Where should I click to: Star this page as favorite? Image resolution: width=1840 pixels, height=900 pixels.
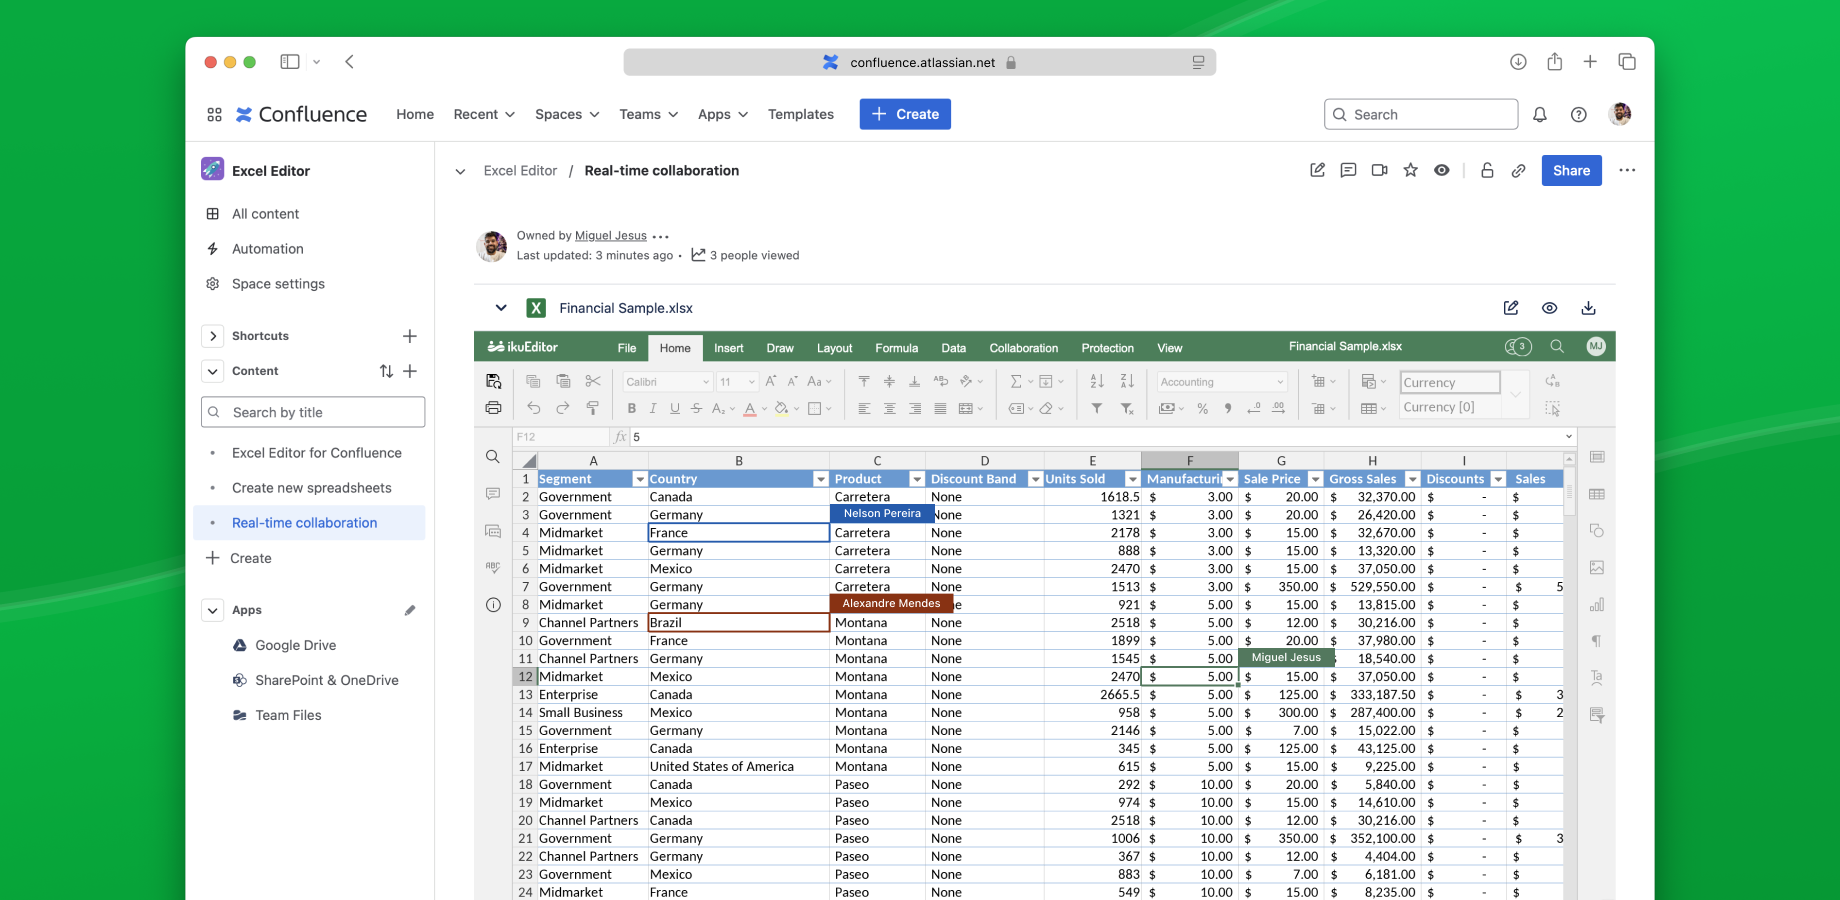(x=1410, y=171)
